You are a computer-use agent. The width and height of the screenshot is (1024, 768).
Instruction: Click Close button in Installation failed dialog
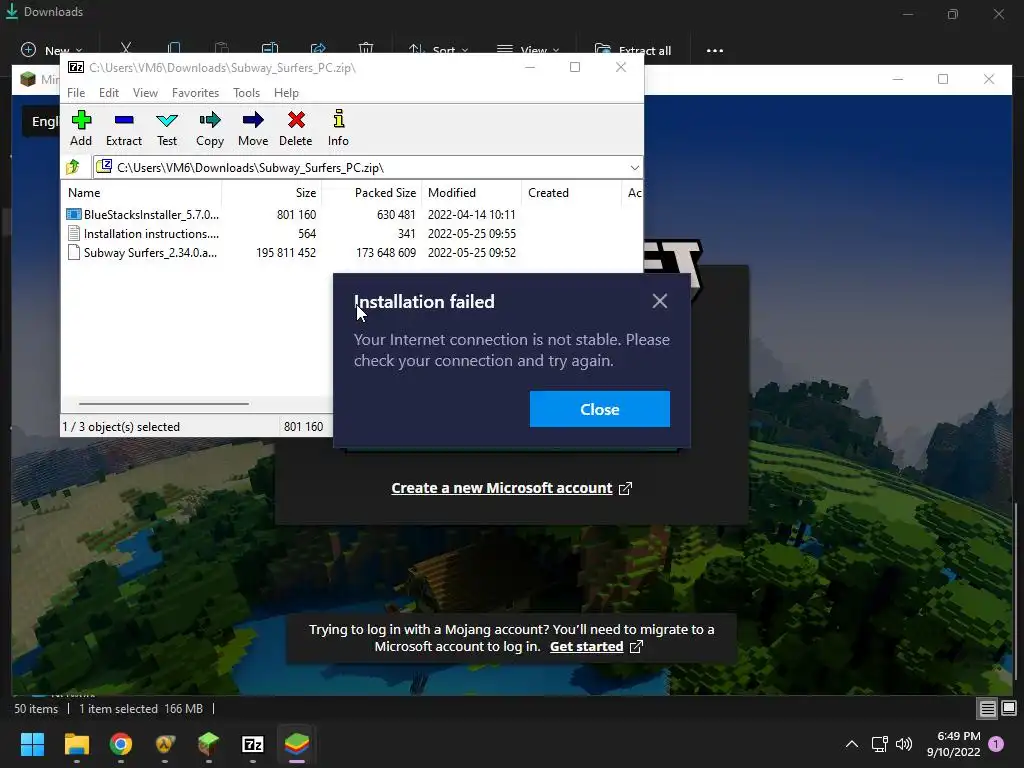pos(600,409)
